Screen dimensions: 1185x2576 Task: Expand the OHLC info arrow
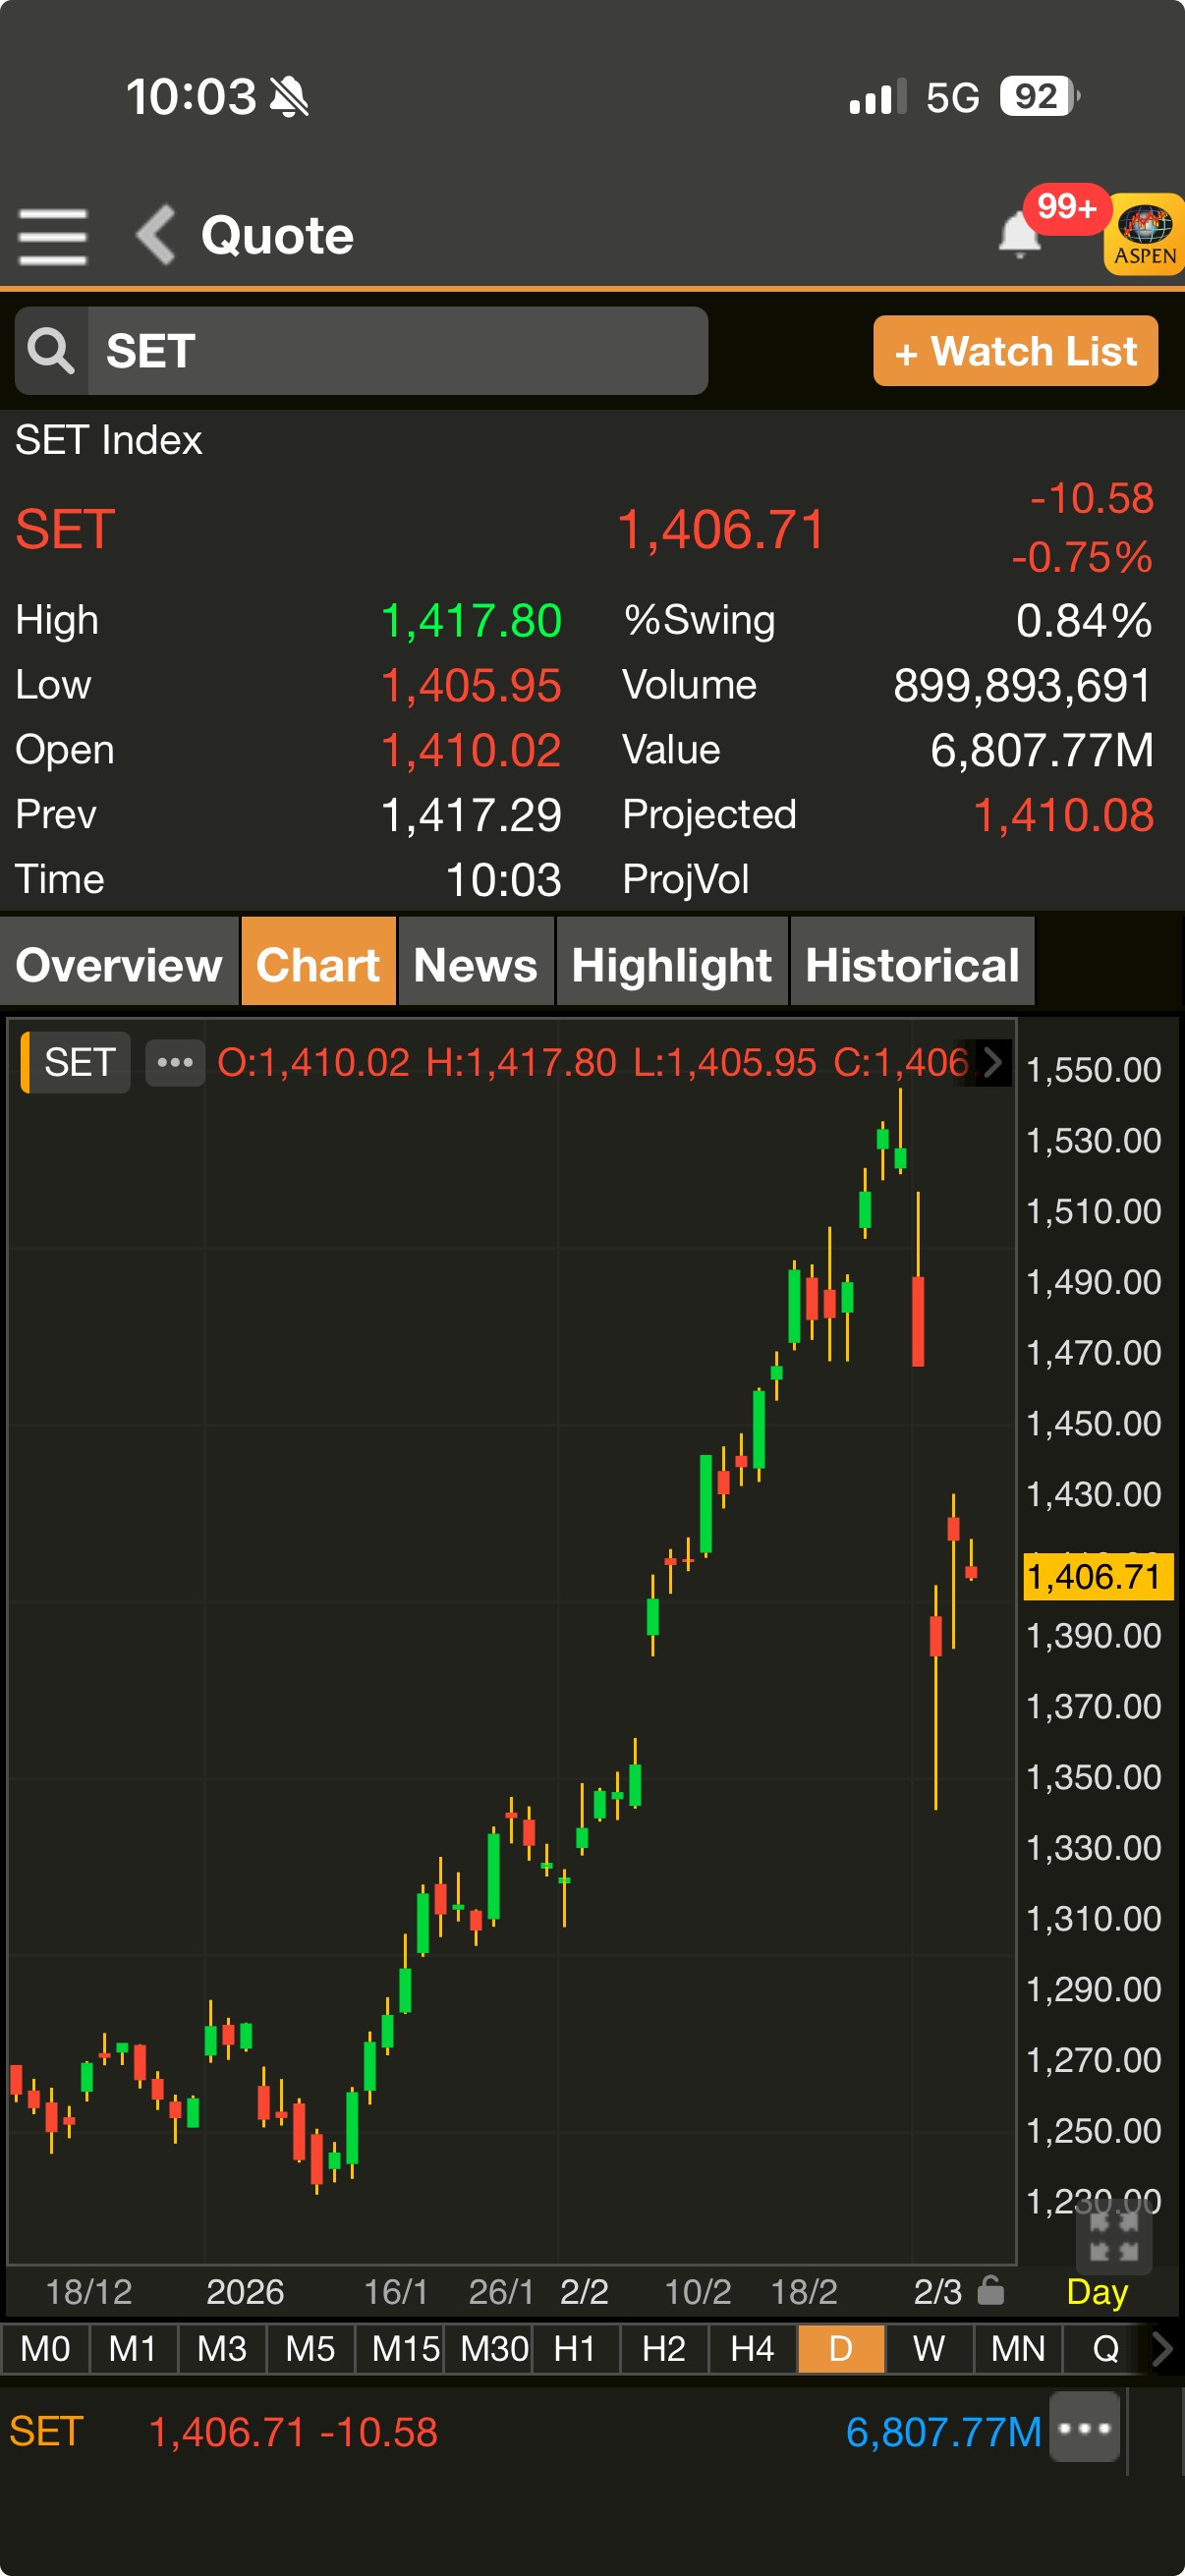(992, 1062)
